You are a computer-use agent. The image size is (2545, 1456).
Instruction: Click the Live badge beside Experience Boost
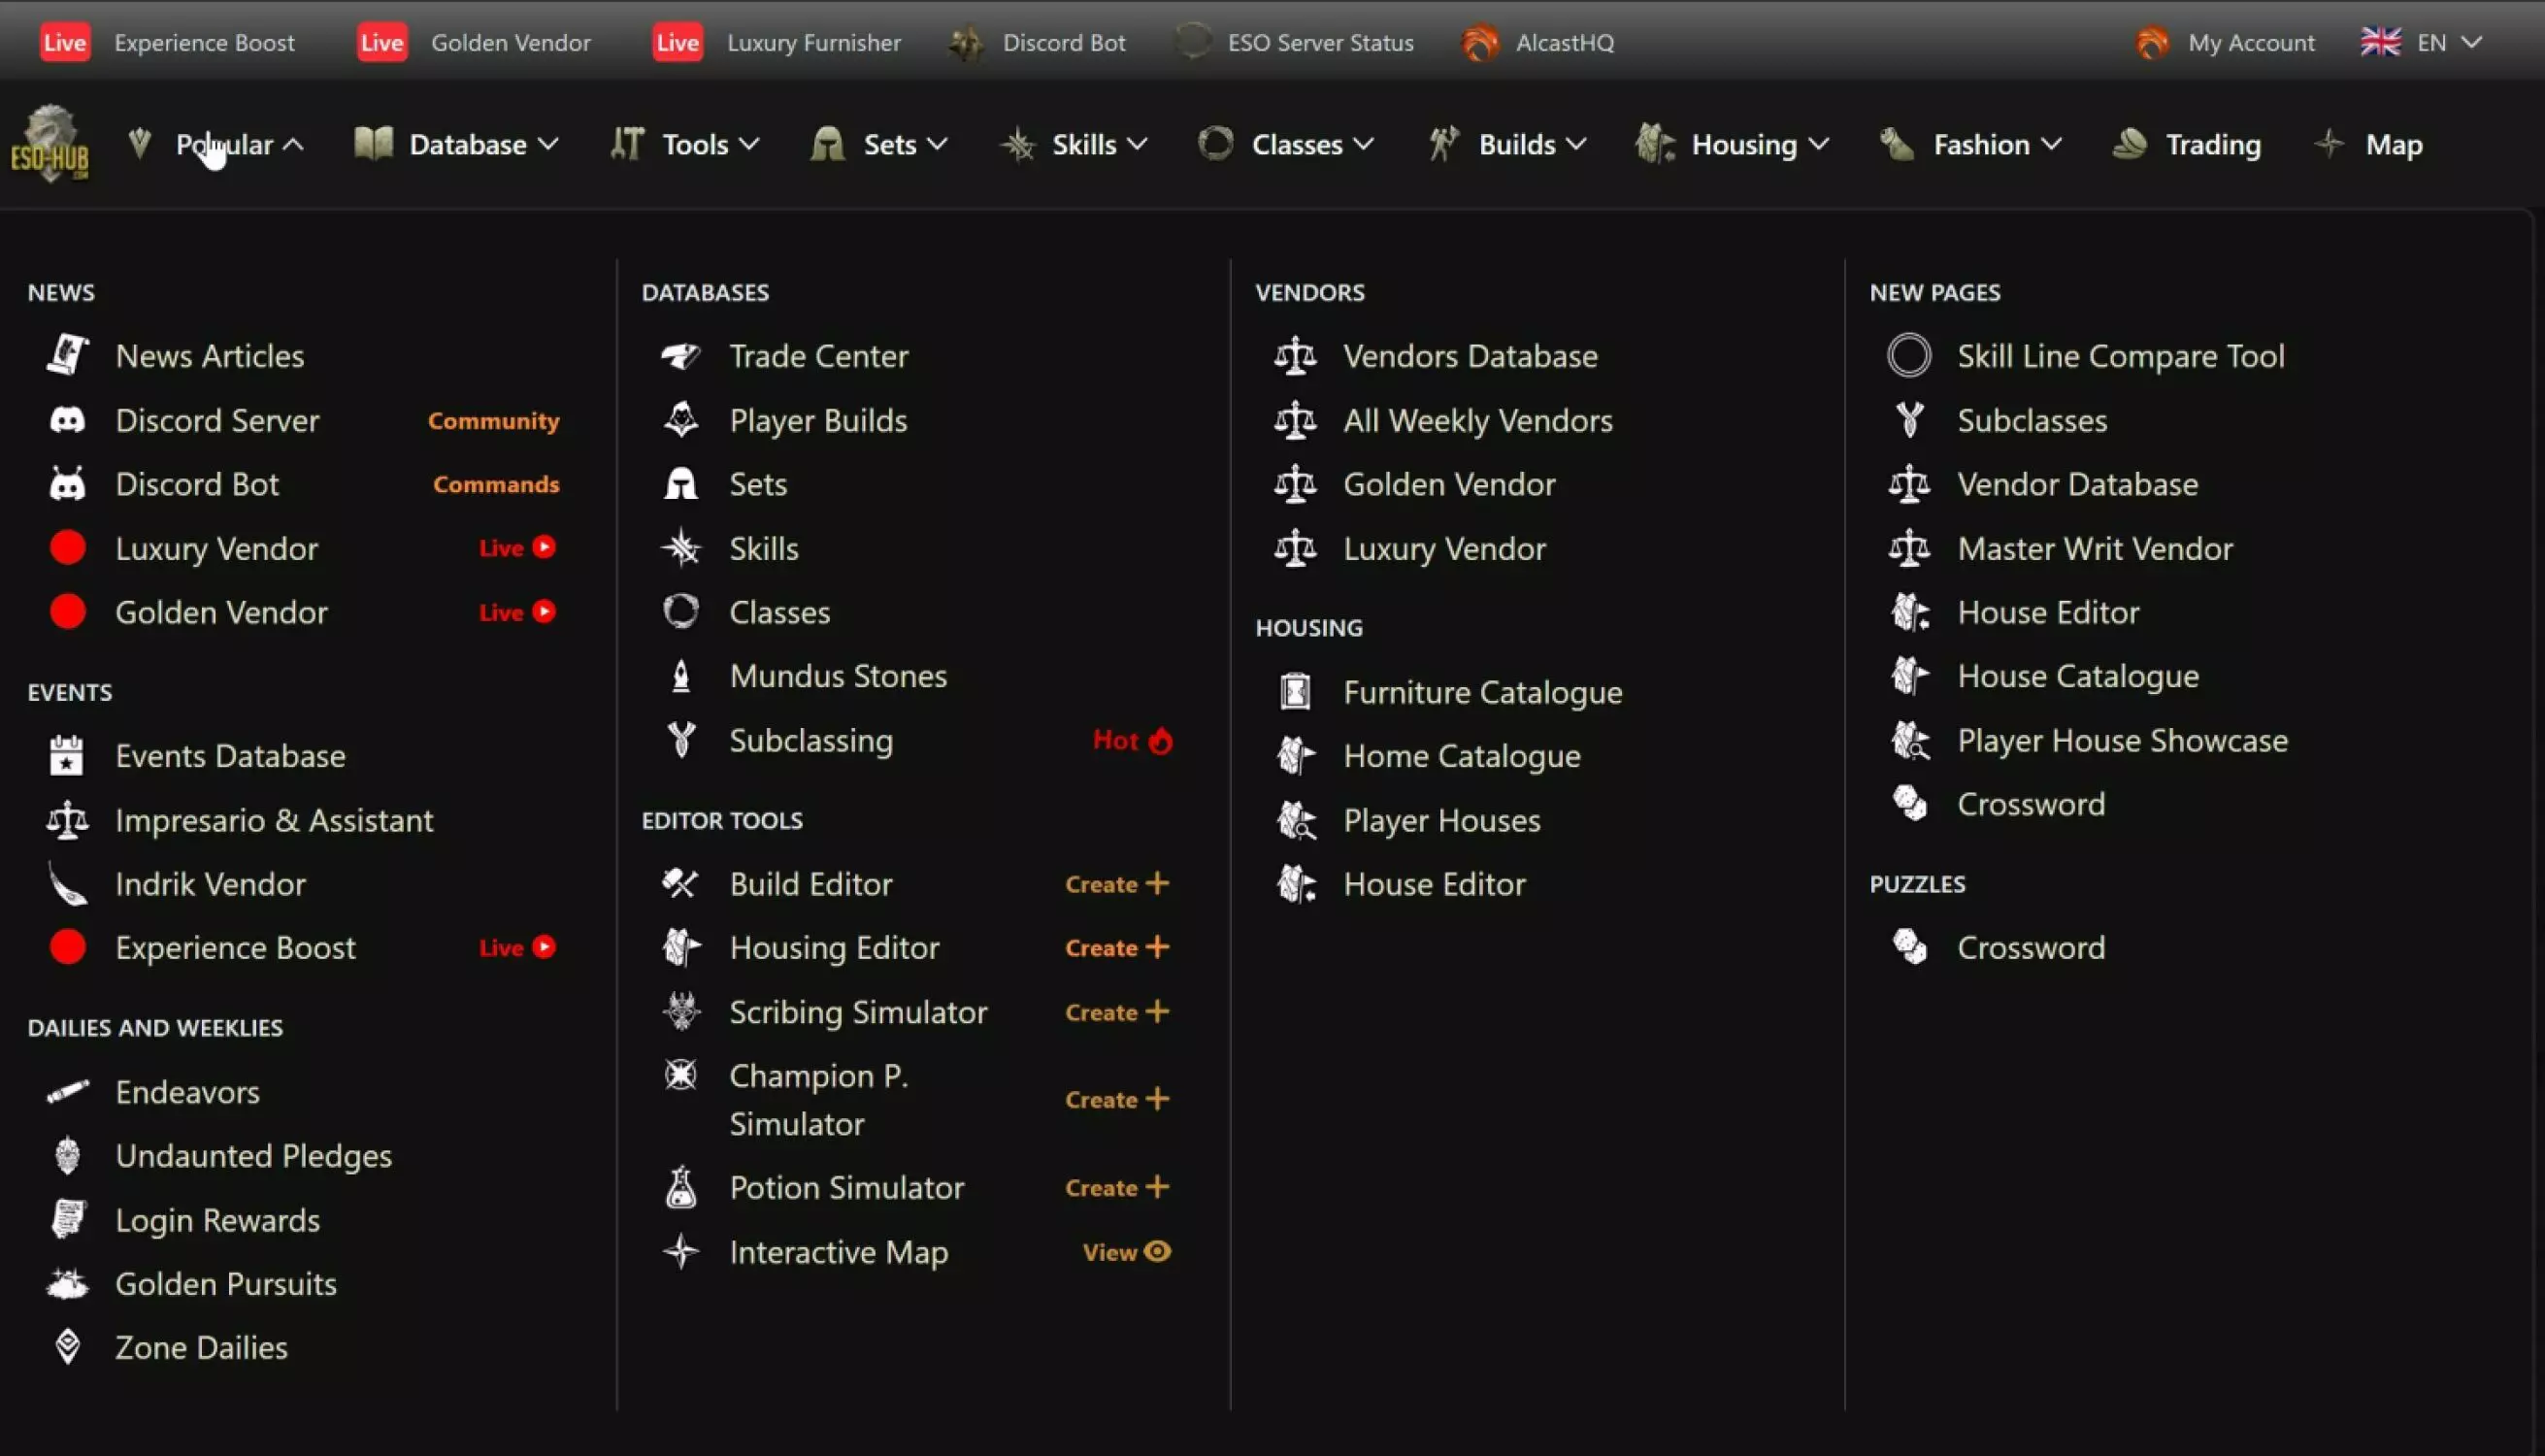[x=65, y=42]
